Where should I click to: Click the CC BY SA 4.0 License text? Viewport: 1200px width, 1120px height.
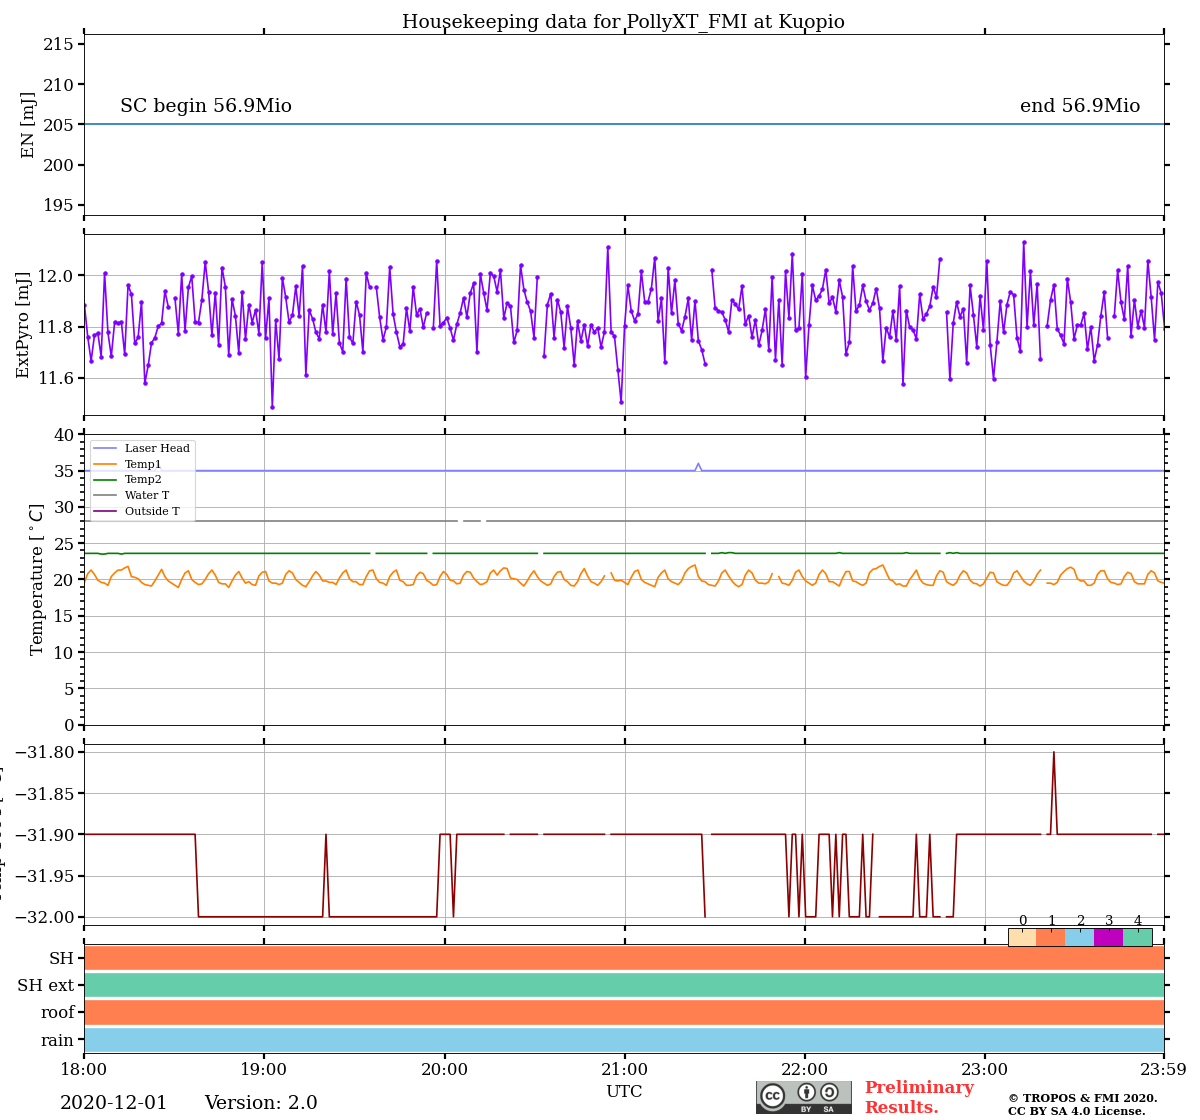click(1077, 1111)
